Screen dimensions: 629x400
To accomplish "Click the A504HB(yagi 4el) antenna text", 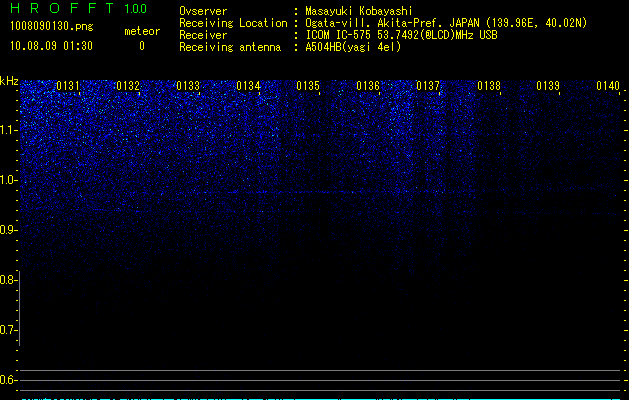I will pos(353,47).
